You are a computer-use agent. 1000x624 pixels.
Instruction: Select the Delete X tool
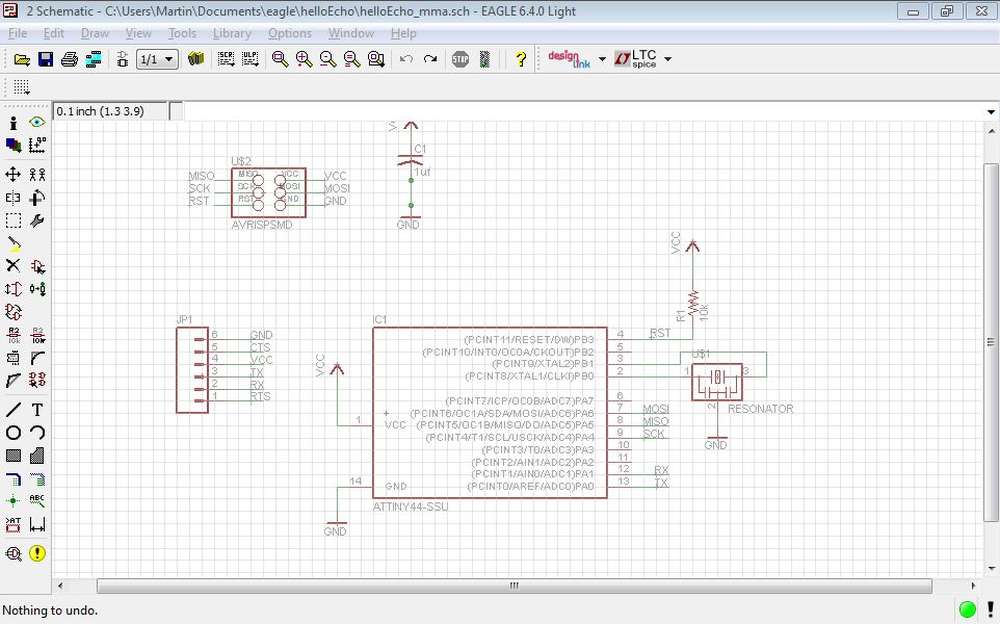tap(13, 266)
